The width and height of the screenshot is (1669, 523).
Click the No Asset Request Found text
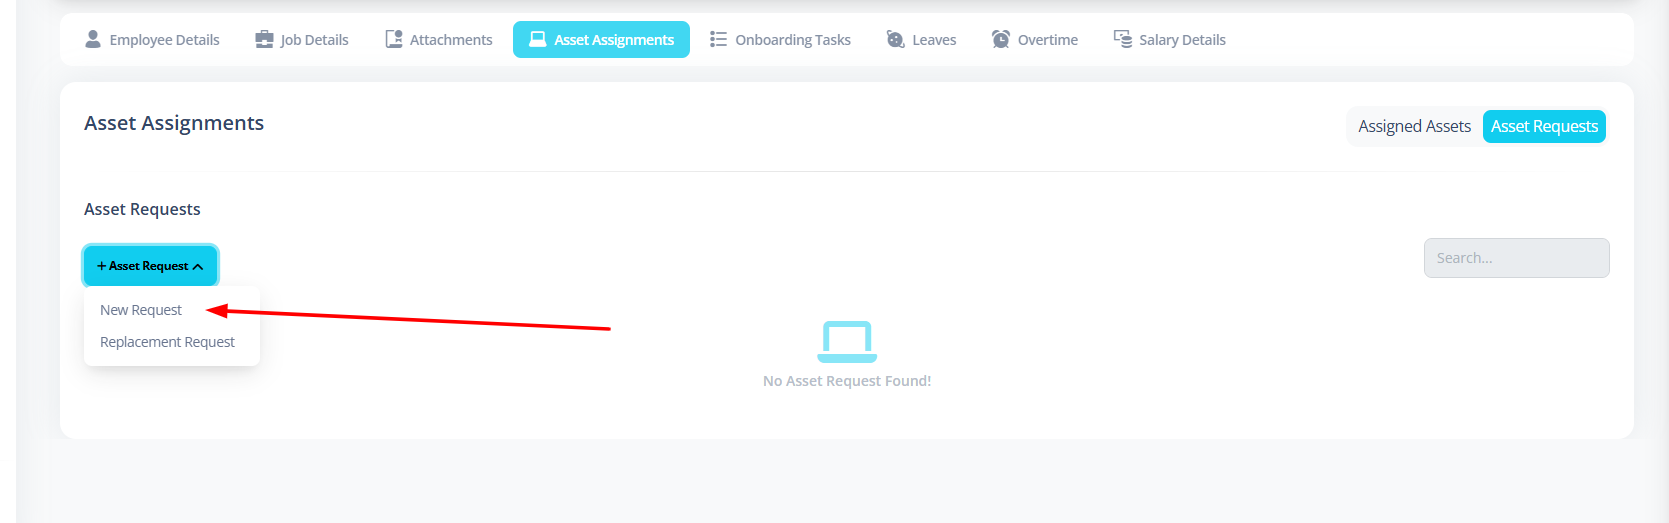coord(847,381)
